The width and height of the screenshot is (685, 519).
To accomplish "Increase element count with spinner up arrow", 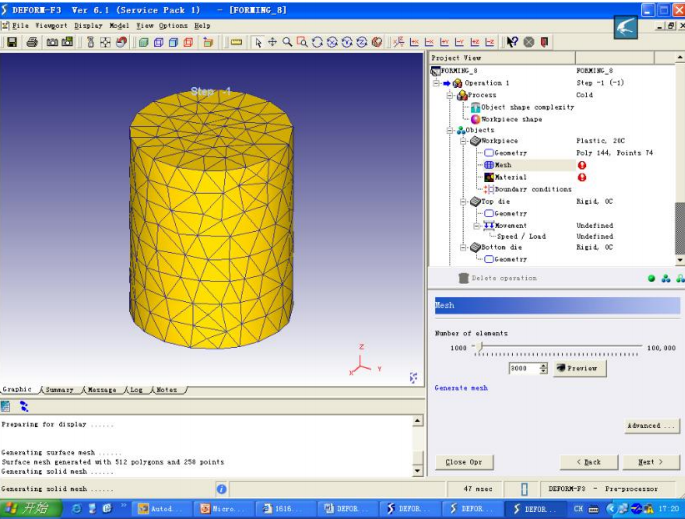I will 543,366.
